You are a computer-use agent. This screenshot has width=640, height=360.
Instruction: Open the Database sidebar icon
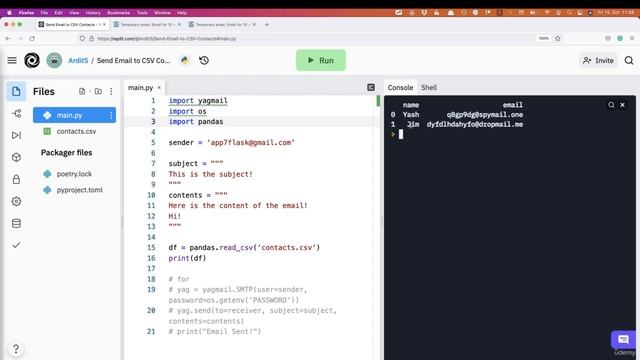(x=16, y=223)
